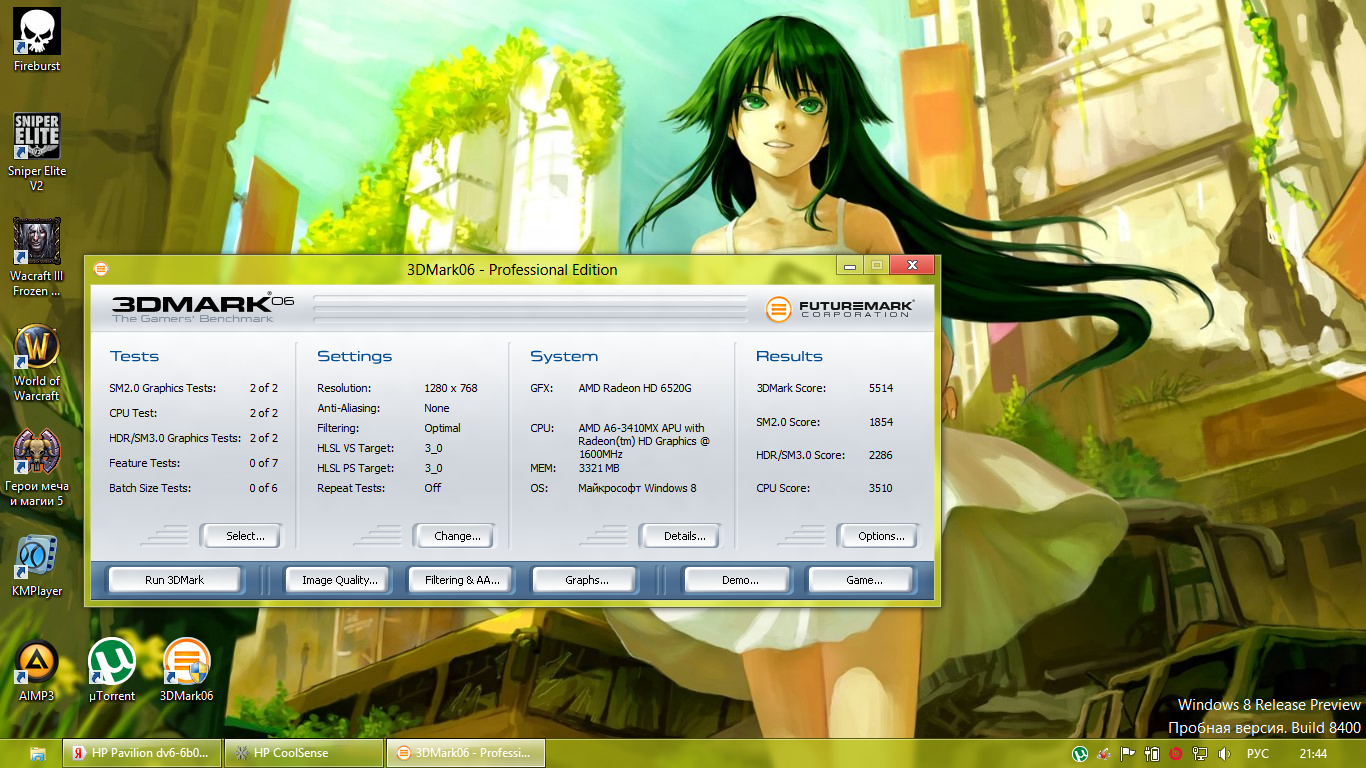
Task: Start the Demo... button
Action: click(x=739, y=580)
